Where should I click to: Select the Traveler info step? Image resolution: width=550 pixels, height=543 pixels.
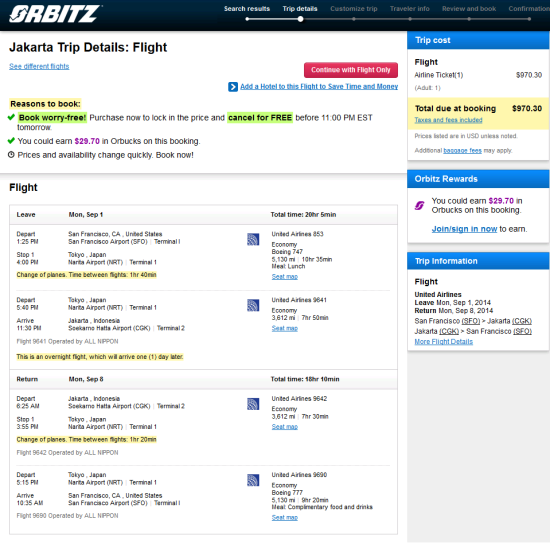point(410,9)
